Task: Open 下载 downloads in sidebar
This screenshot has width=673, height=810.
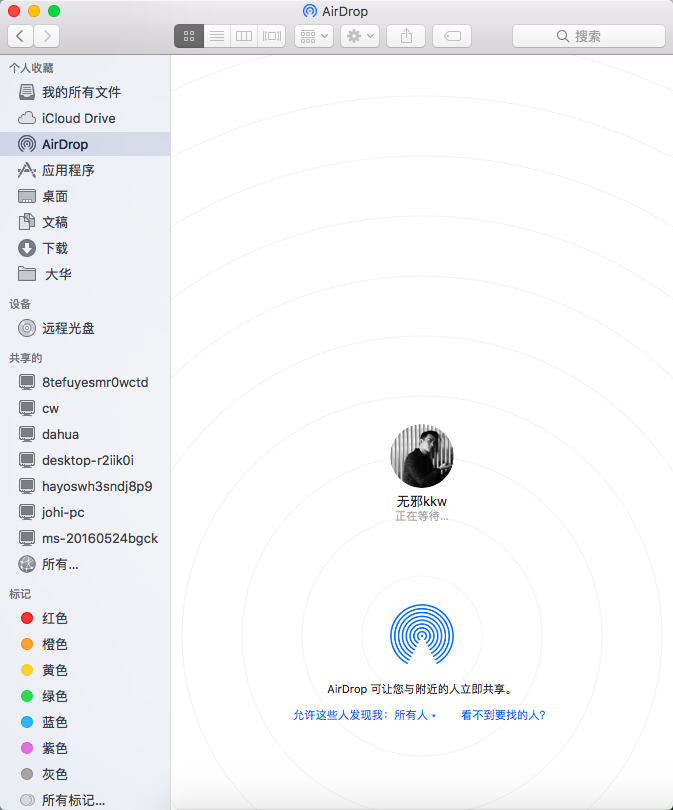Action: coord(85,248)
